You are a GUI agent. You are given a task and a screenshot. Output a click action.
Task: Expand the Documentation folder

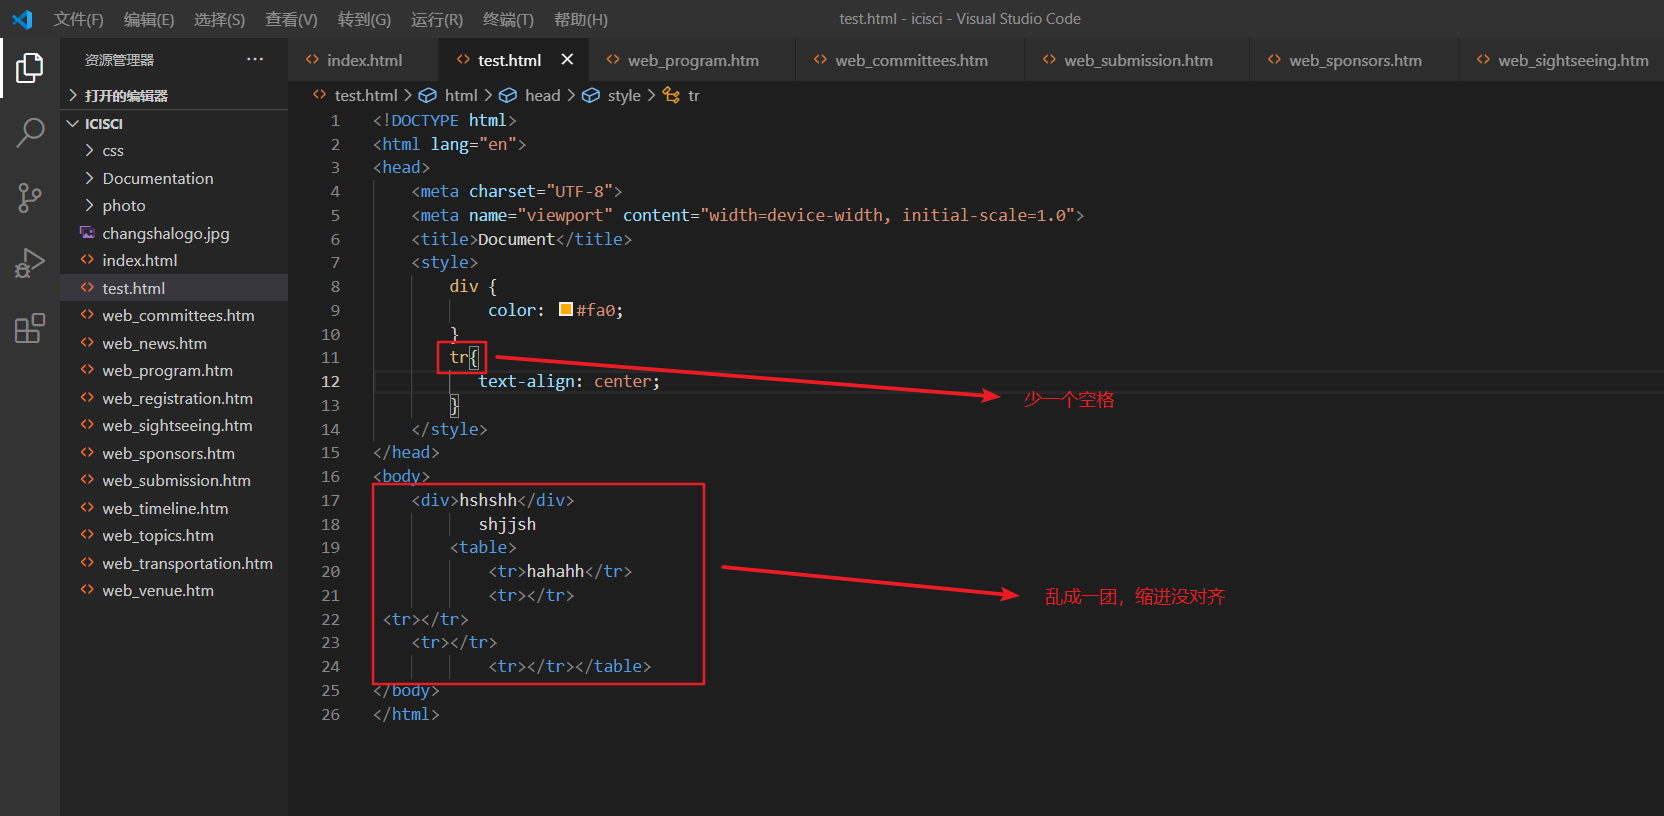tap(174, 178)
